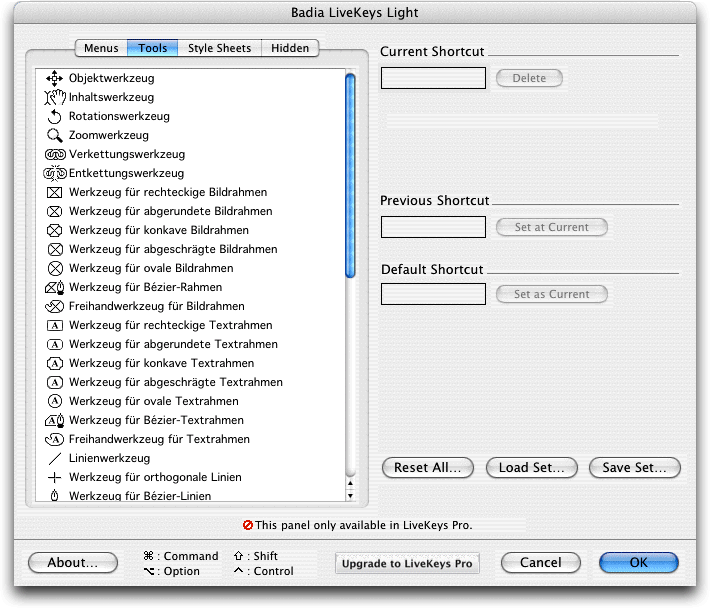Image resolution: width=710 pixels, height=609 pixels.
Task: Click the Inhaltswerkzeug hand icon
Action: click(55, 97)
